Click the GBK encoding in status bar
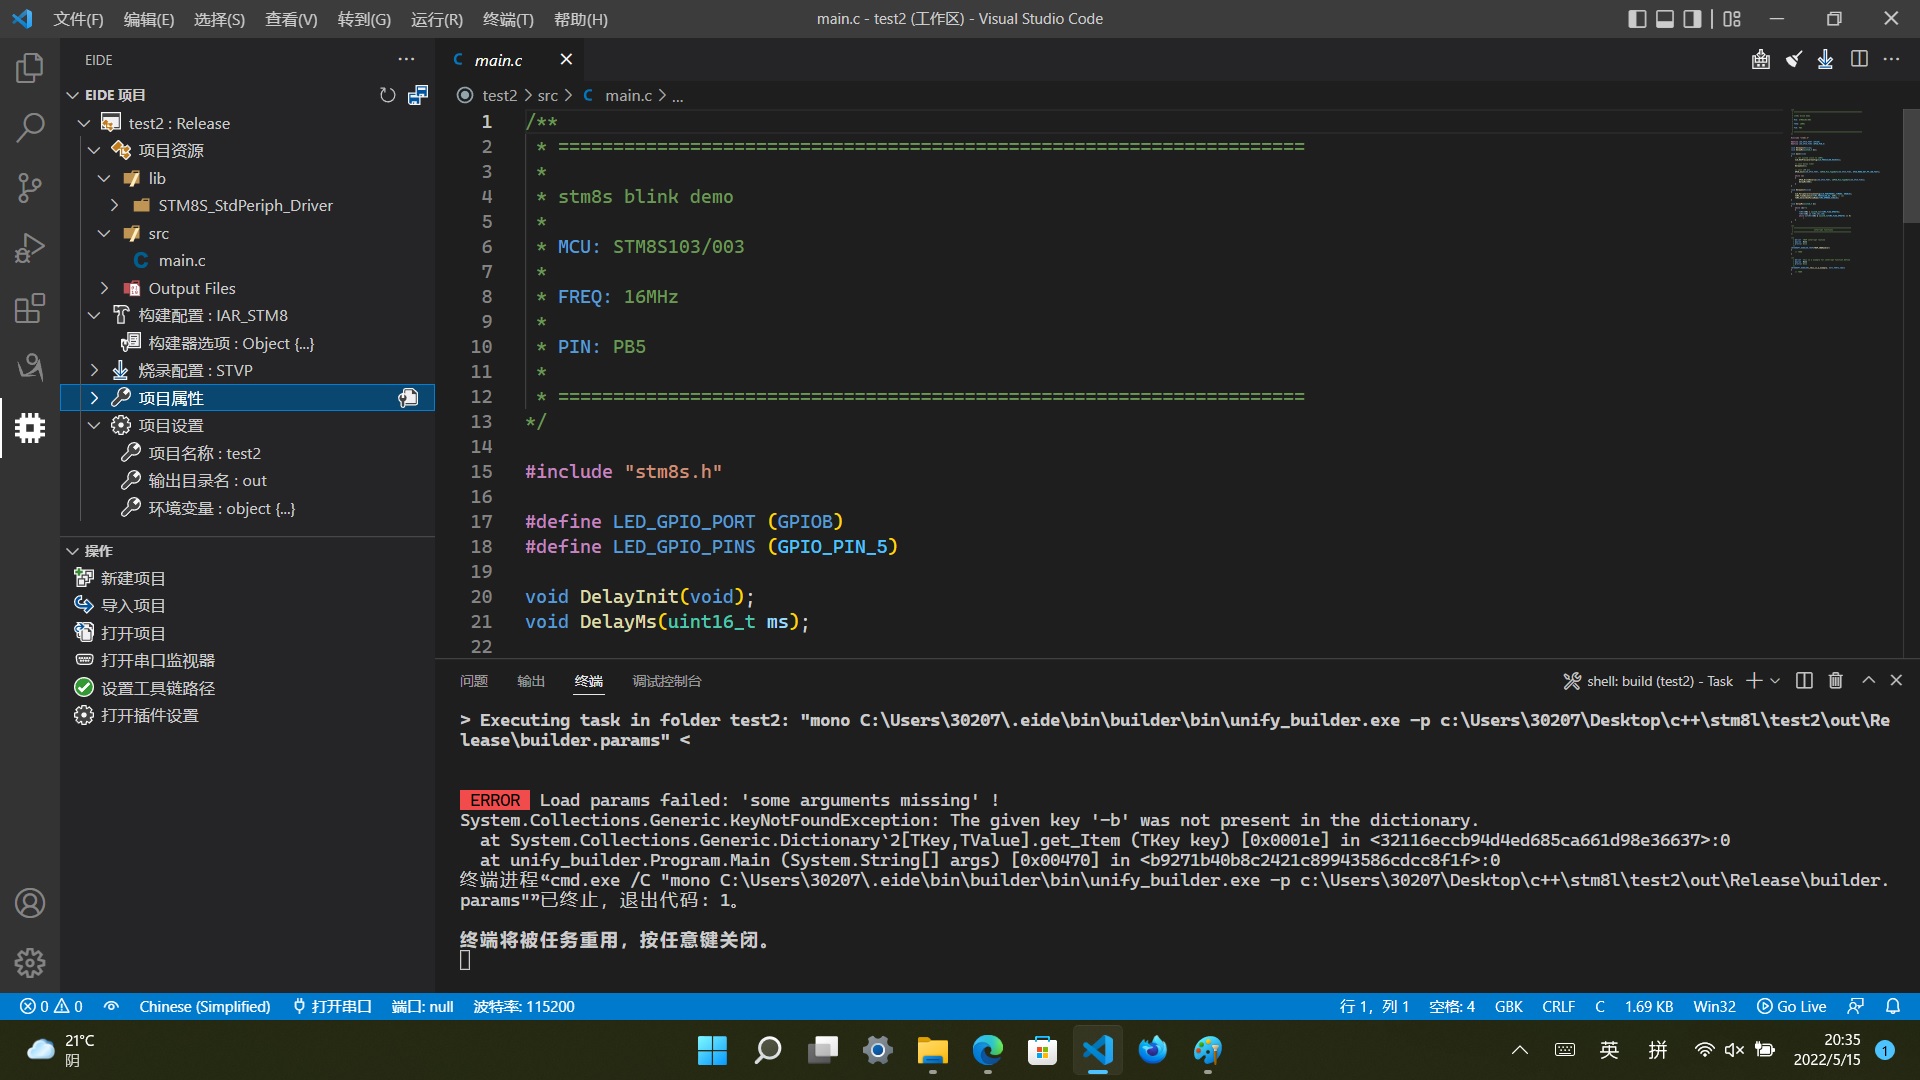The image size is (1920, 1080). [x=1508, y=1006]
